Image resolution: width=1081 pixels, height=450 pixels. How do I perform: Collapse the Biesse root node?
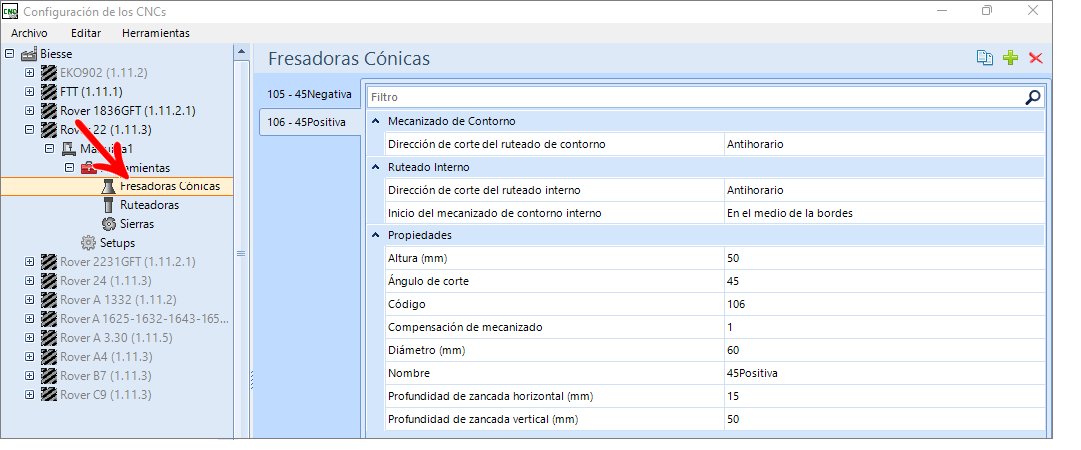[x=9, y=54]
